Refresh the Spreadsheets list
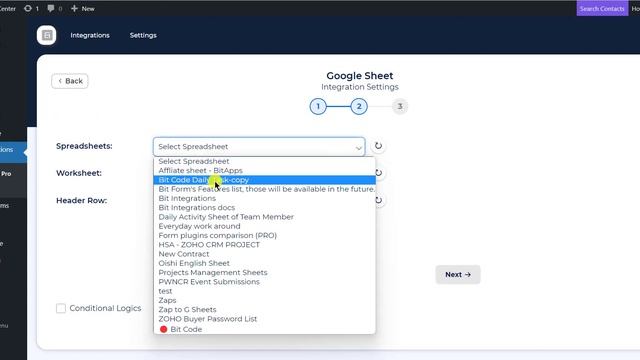The image size is (640, 360). pos(378,146)
